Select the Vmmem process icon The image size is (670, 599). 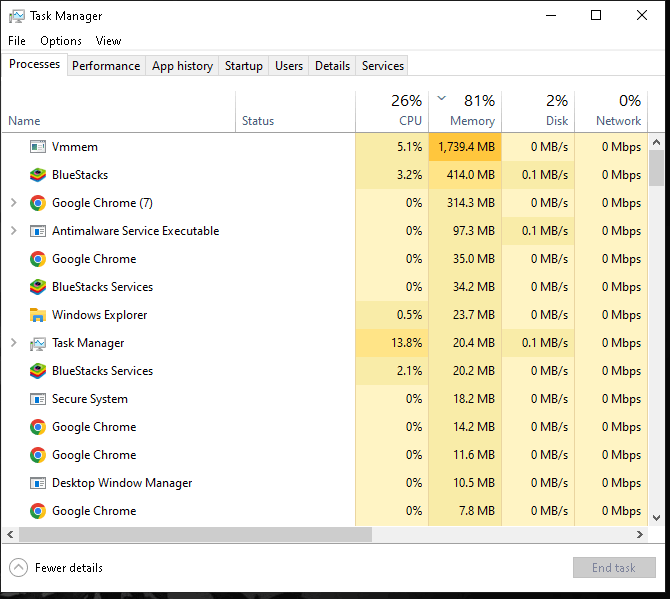point(38,147)
